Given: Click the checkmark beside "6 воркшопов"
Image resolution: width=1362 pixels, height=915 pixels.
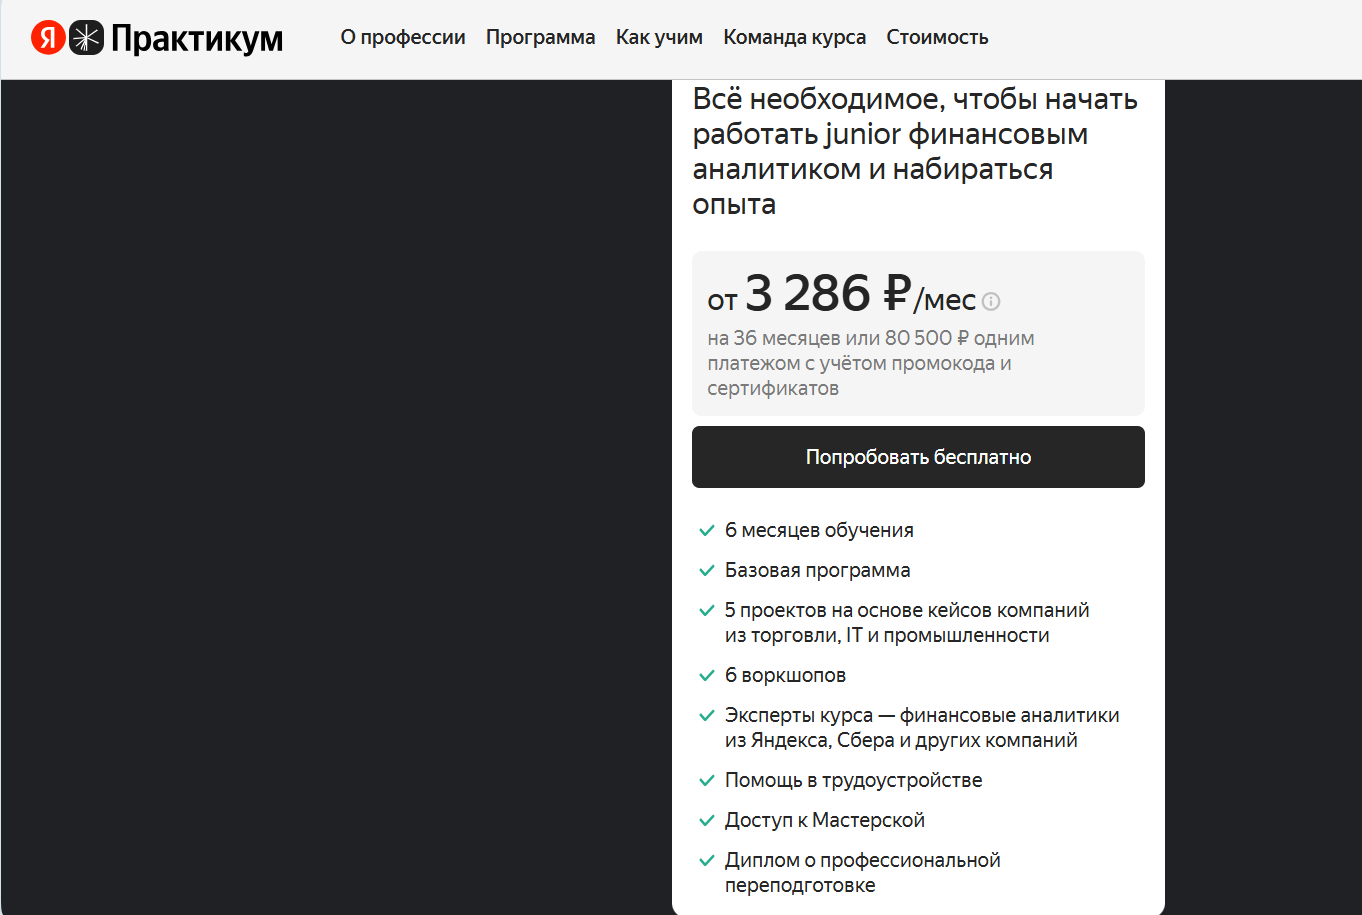Looking at the screenshot, I should tap(707, 676).
